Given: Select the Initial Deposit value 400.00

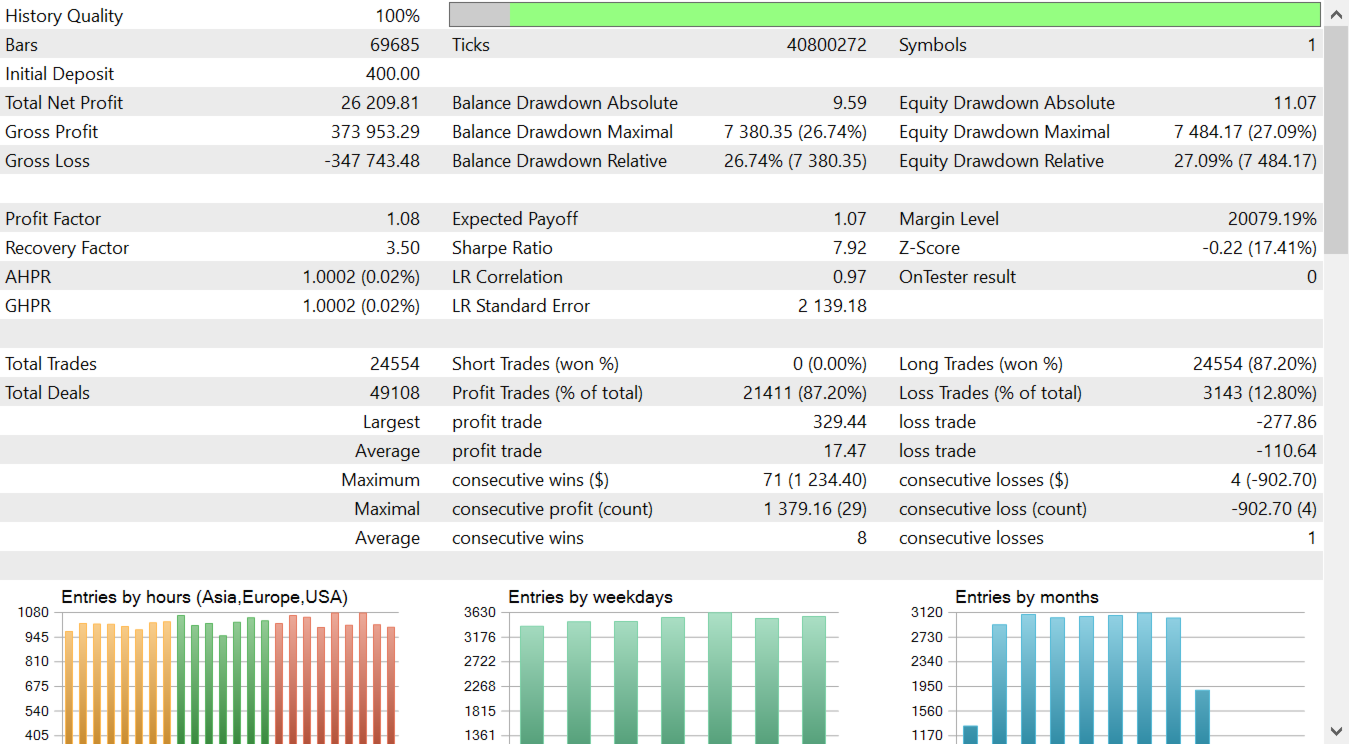Looking at the screenshot, I should click(393, 74).
